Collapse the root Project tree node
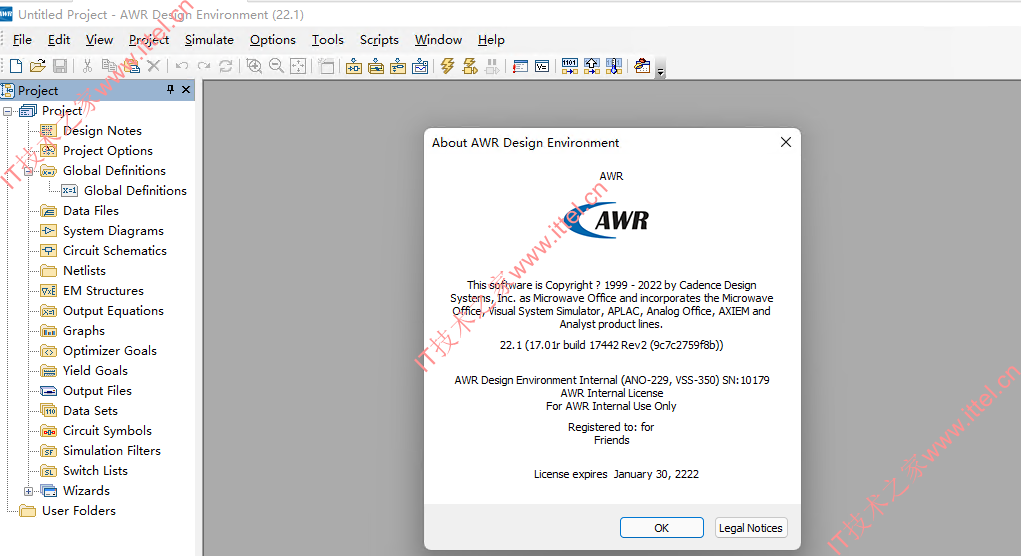 [x=8, y=111]
